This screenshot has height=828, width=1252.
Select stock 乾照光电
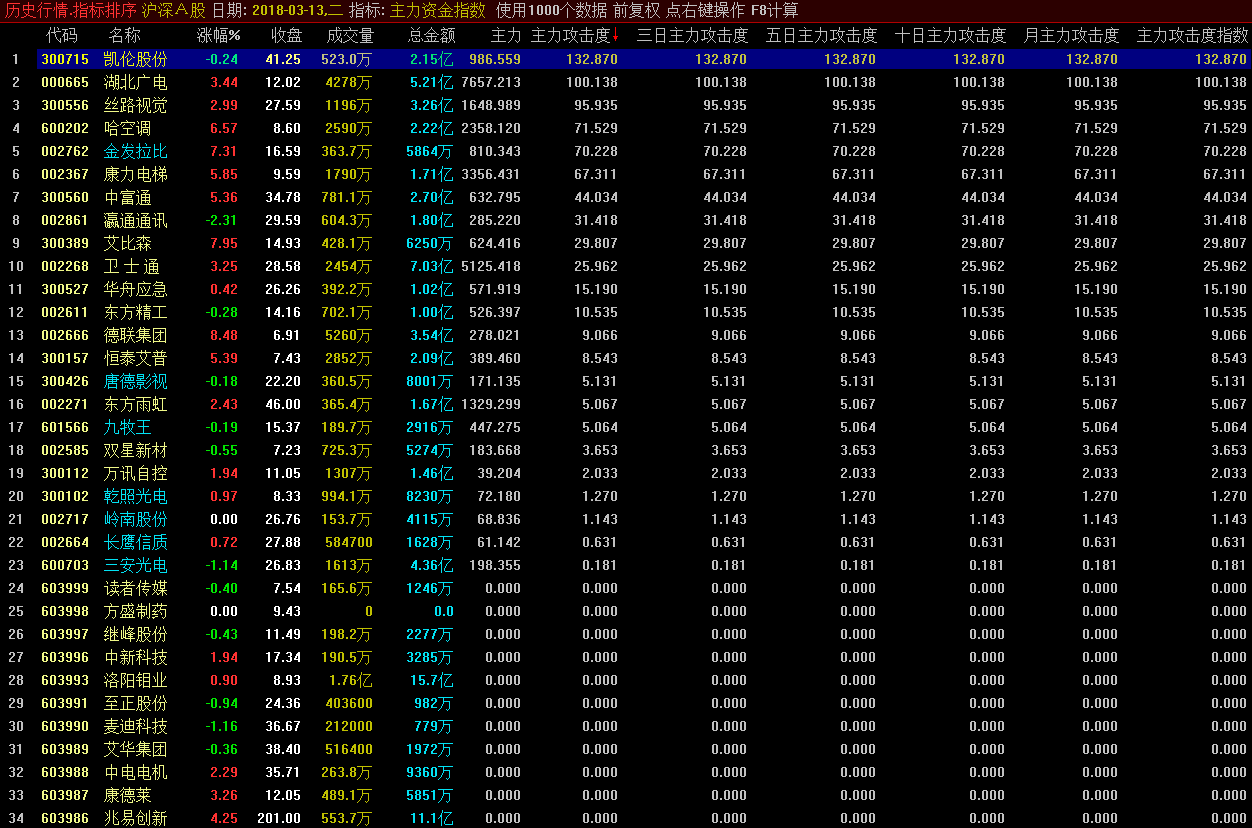point(136,496)
